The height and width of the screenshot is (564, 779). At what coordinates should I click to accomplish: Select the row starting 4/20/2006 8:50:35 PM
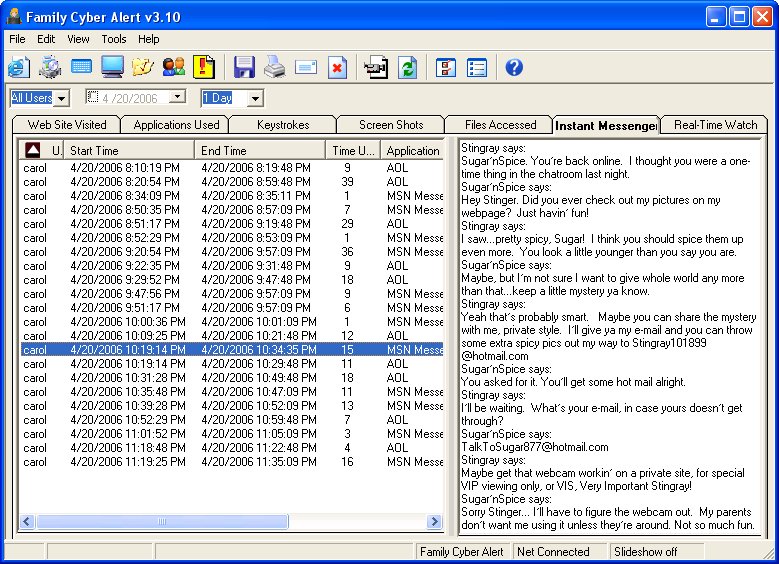tap(232, 210)
